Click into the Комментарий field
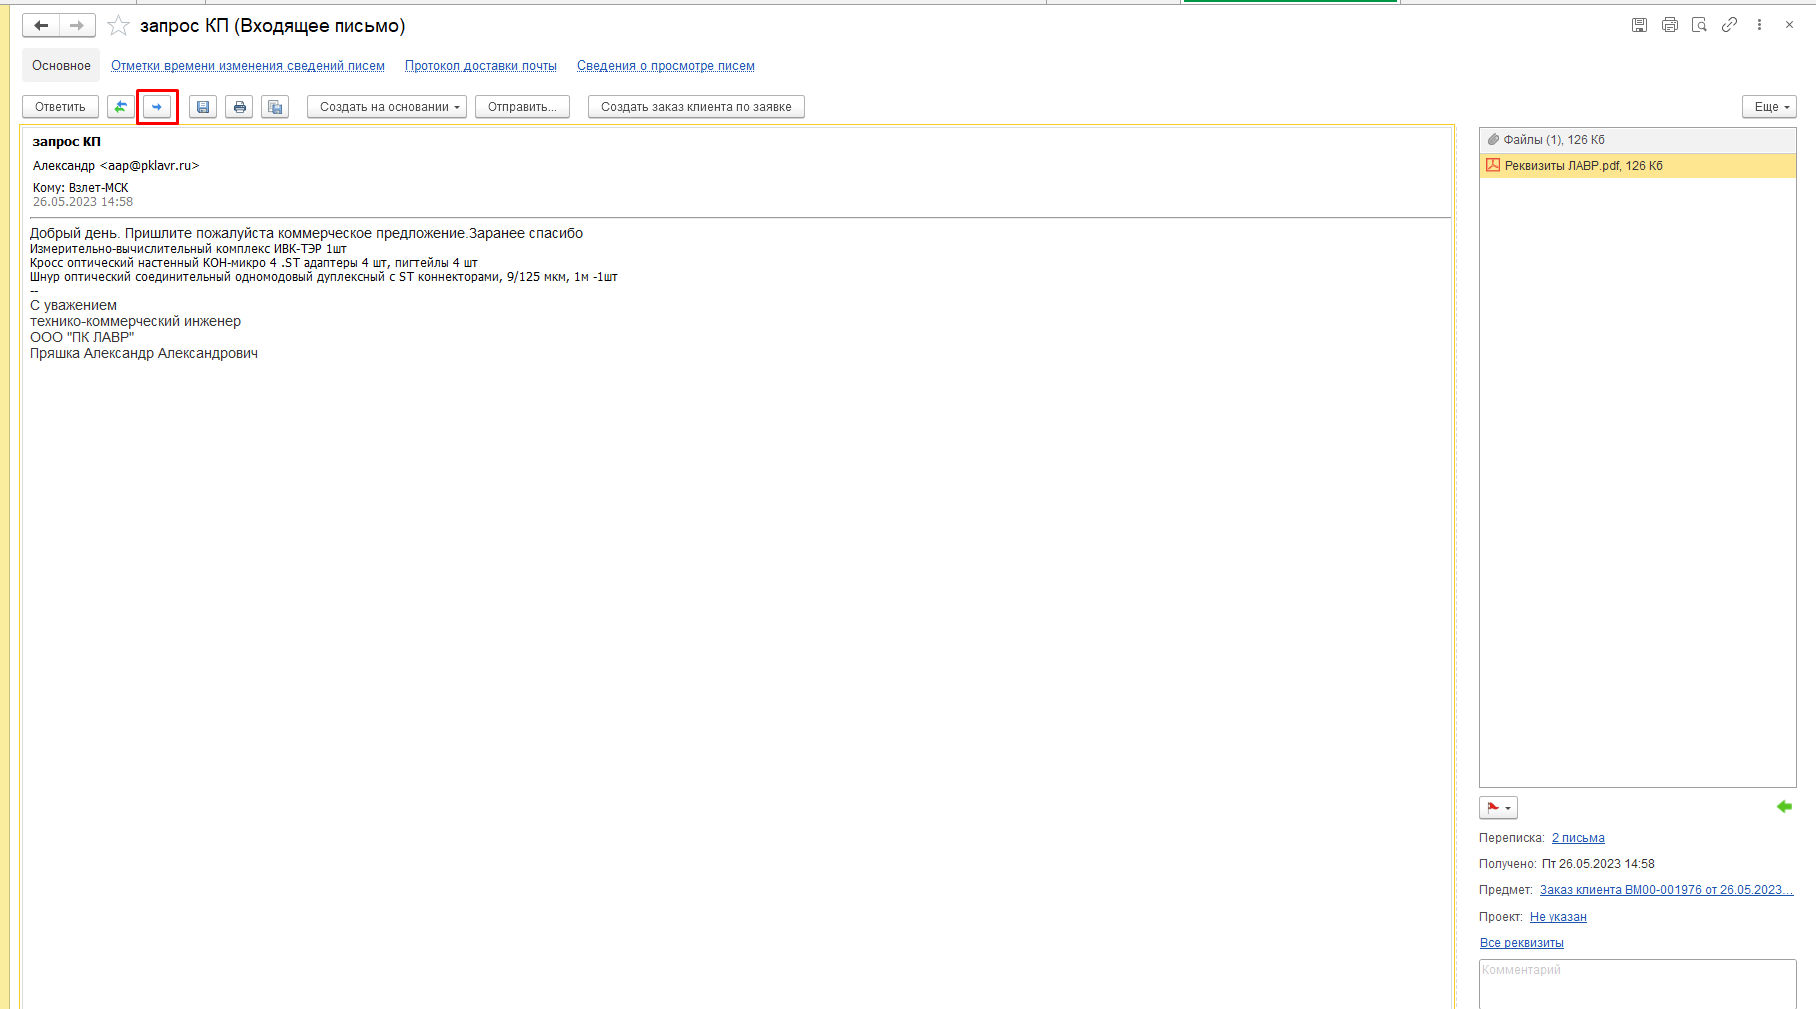 (x=1638, y=984)
